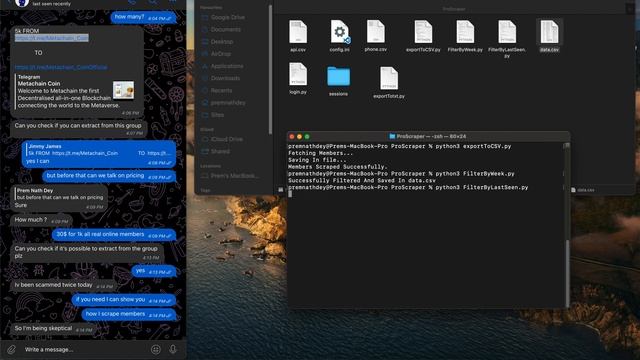Click the Terminal window scrollbar
Screen dimensions: 640x360
coord(567,273)
